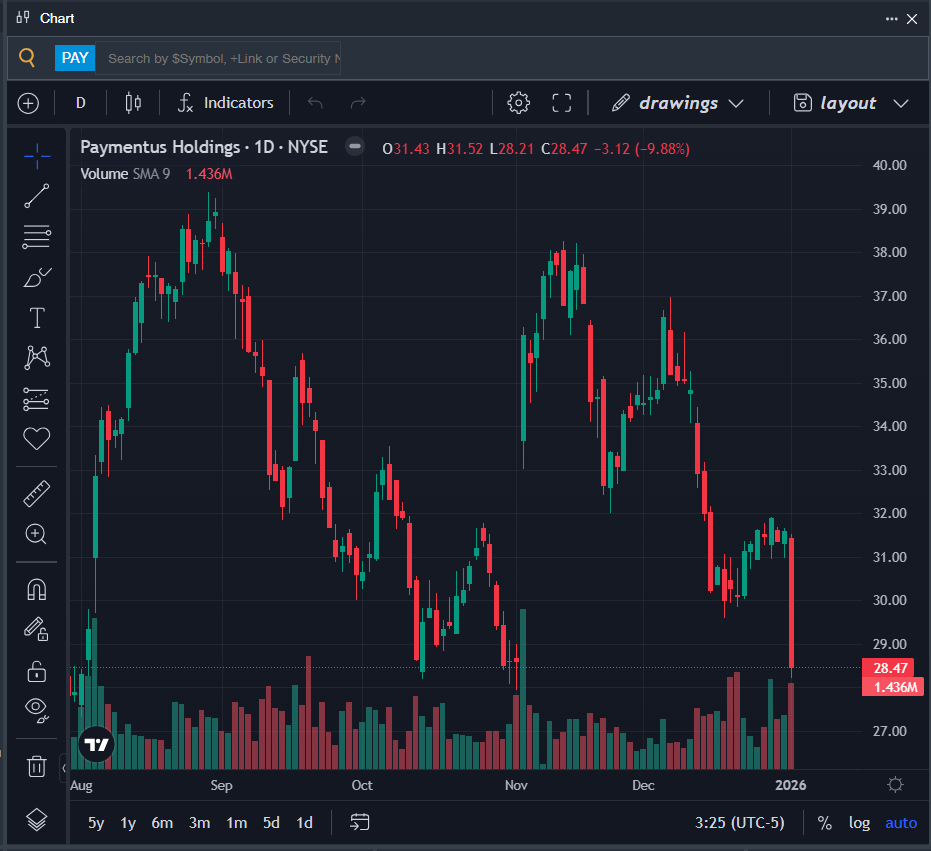931x851 pixels.
Task: Toggle logarithmic scale with log
Action: click(x=859, y=823)
